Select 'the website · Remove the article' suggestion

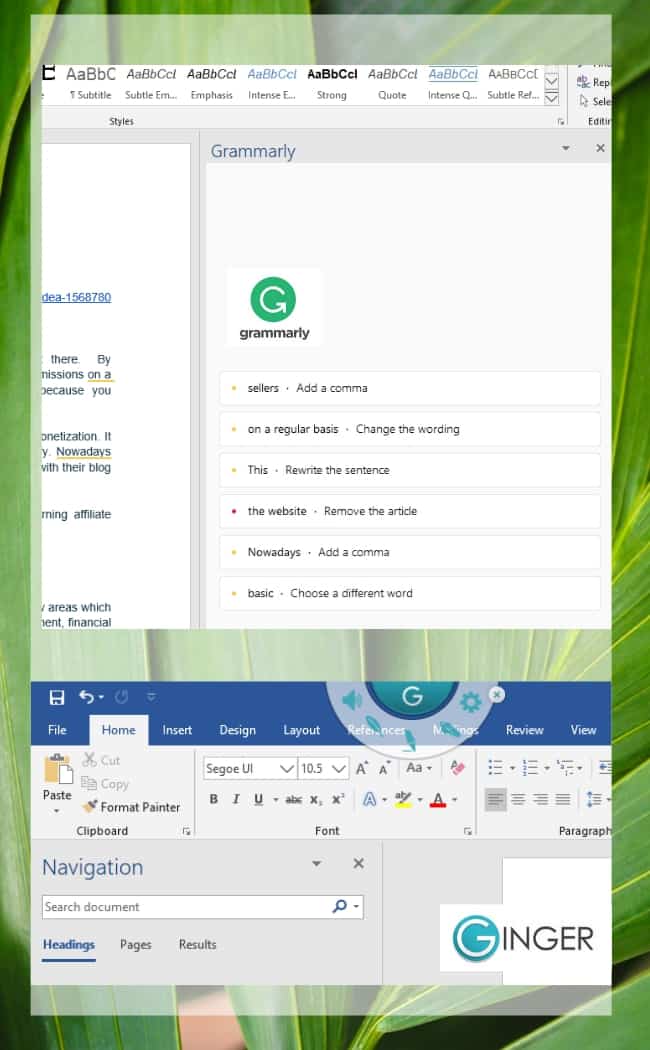click(x=410, y=511)
